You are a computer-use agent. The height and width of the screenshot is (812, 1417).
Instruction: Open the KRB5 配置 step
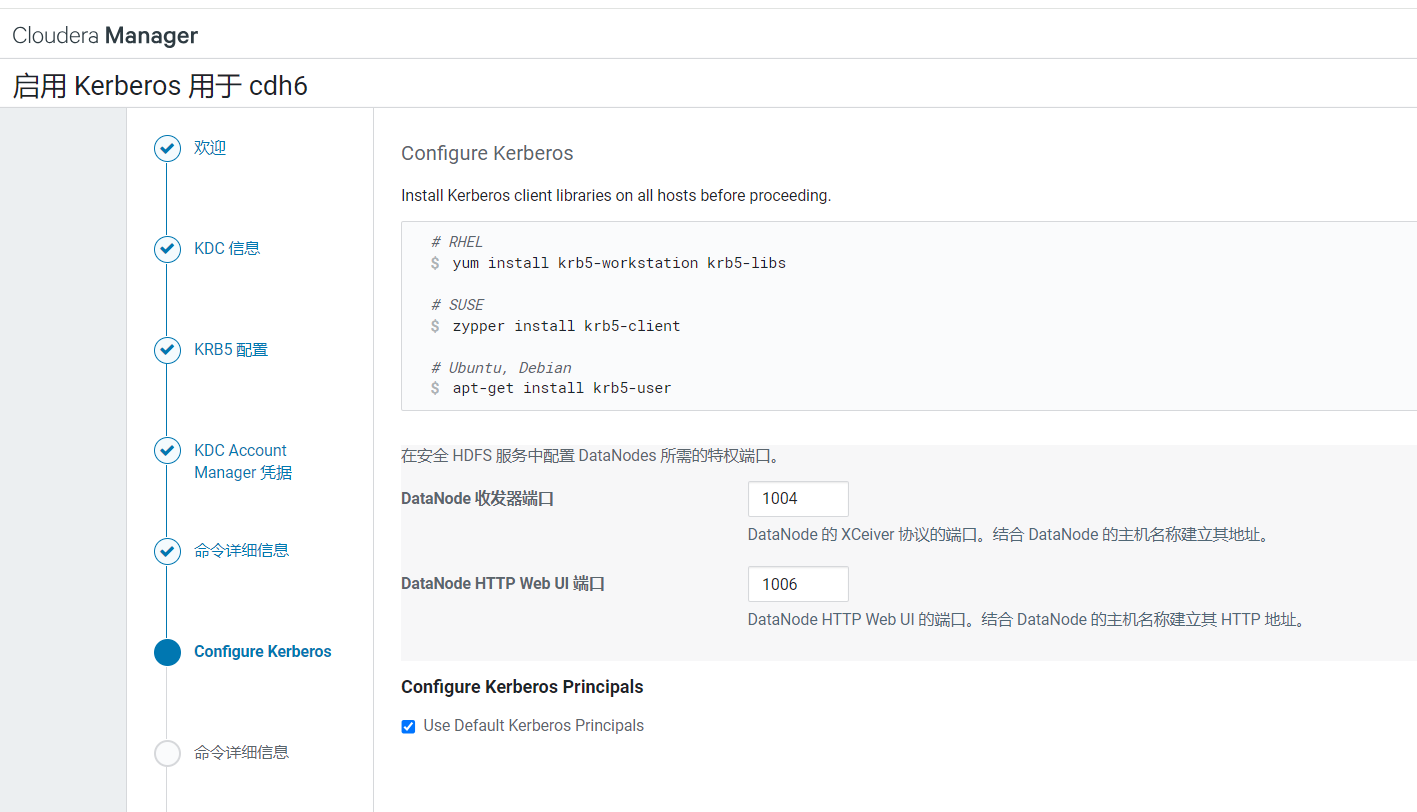click(231, 350)
